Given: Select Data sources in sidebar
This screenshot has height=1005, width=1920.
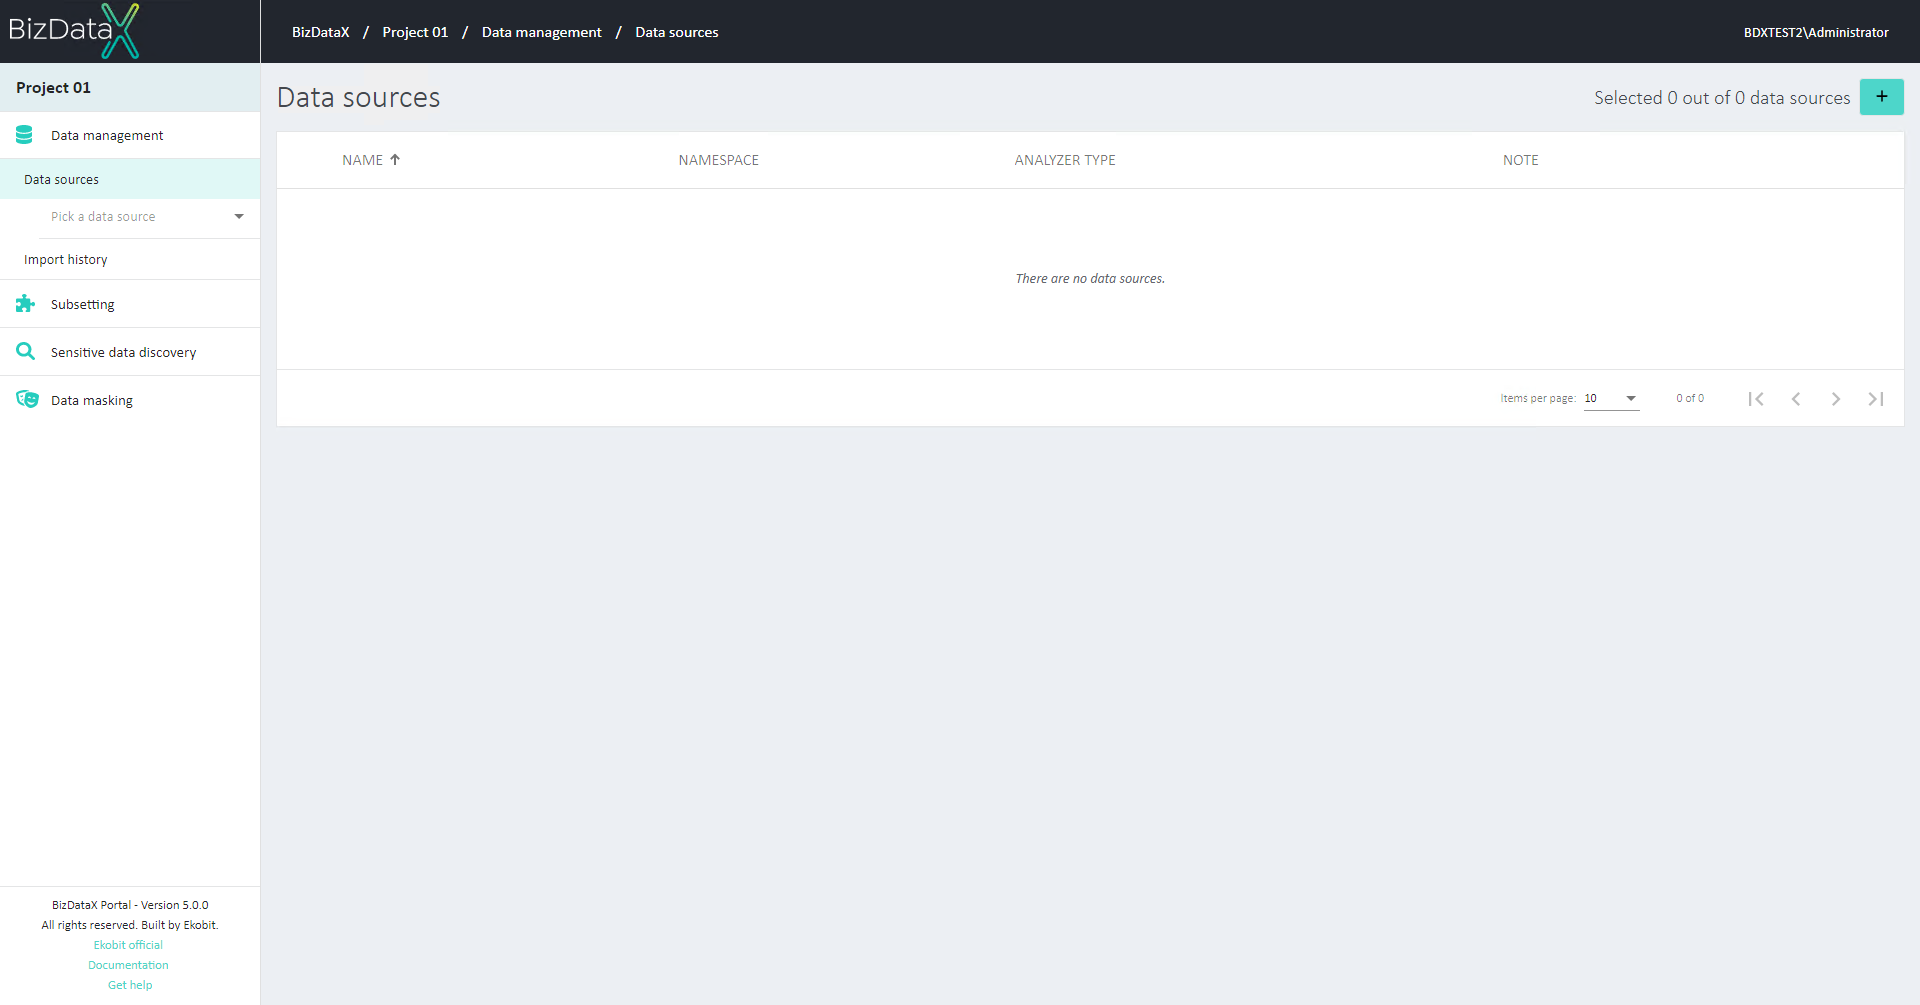Looking at the screenshot, I should [x=130, y=179].
